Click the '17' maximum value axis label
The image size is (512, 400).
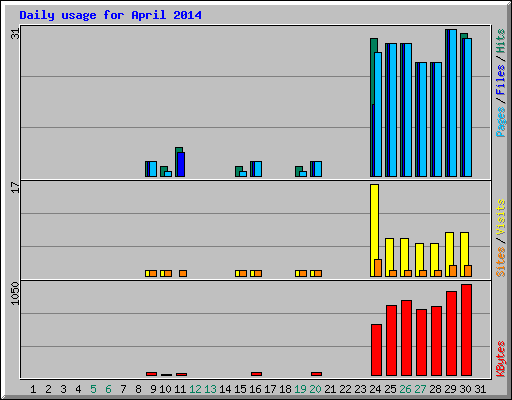[15, 187]
